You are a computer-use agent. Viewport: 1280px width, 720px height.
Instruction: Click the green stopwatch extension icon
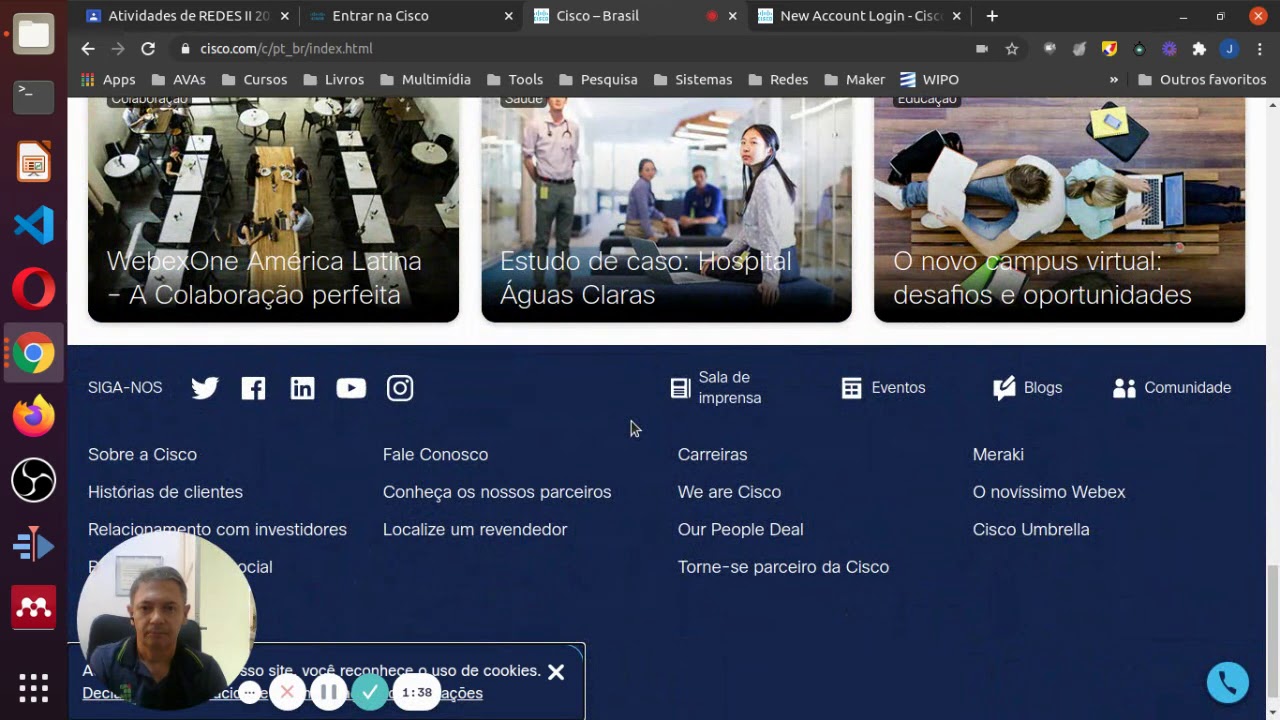click(x=1139, y=48)
